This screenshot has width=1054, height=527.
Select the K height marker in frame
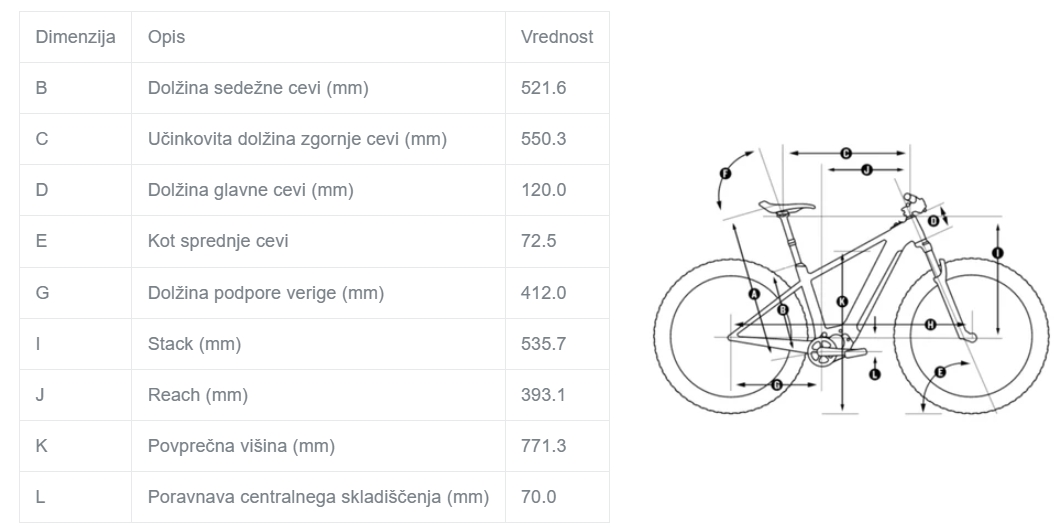[842, 301]
